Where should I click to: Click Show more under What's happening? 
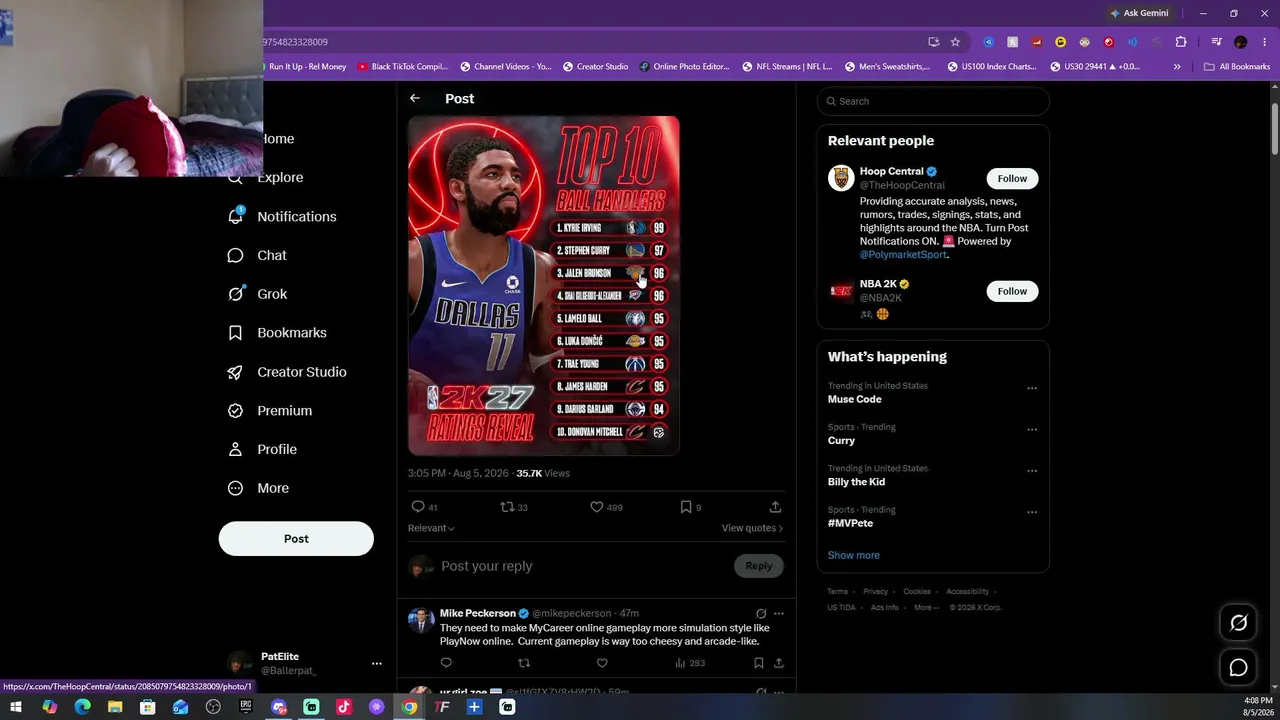854,555
